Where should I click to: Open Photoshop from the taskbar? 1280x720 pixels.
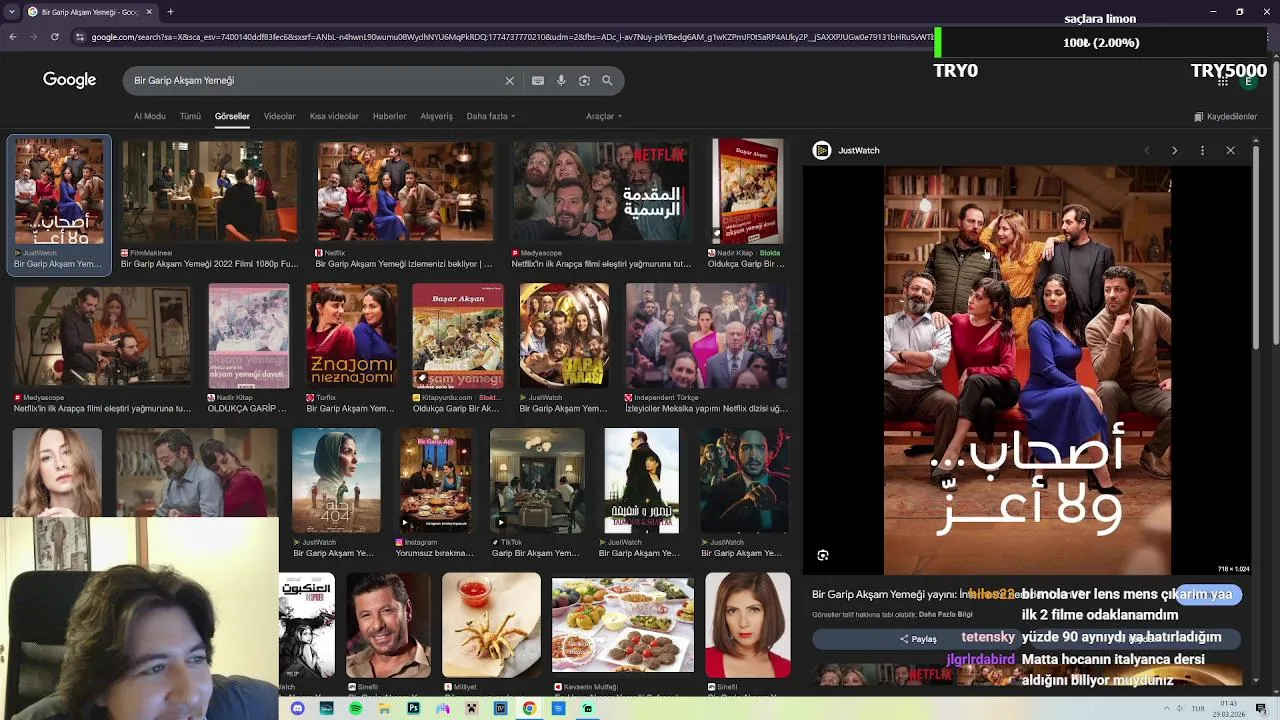413,708
